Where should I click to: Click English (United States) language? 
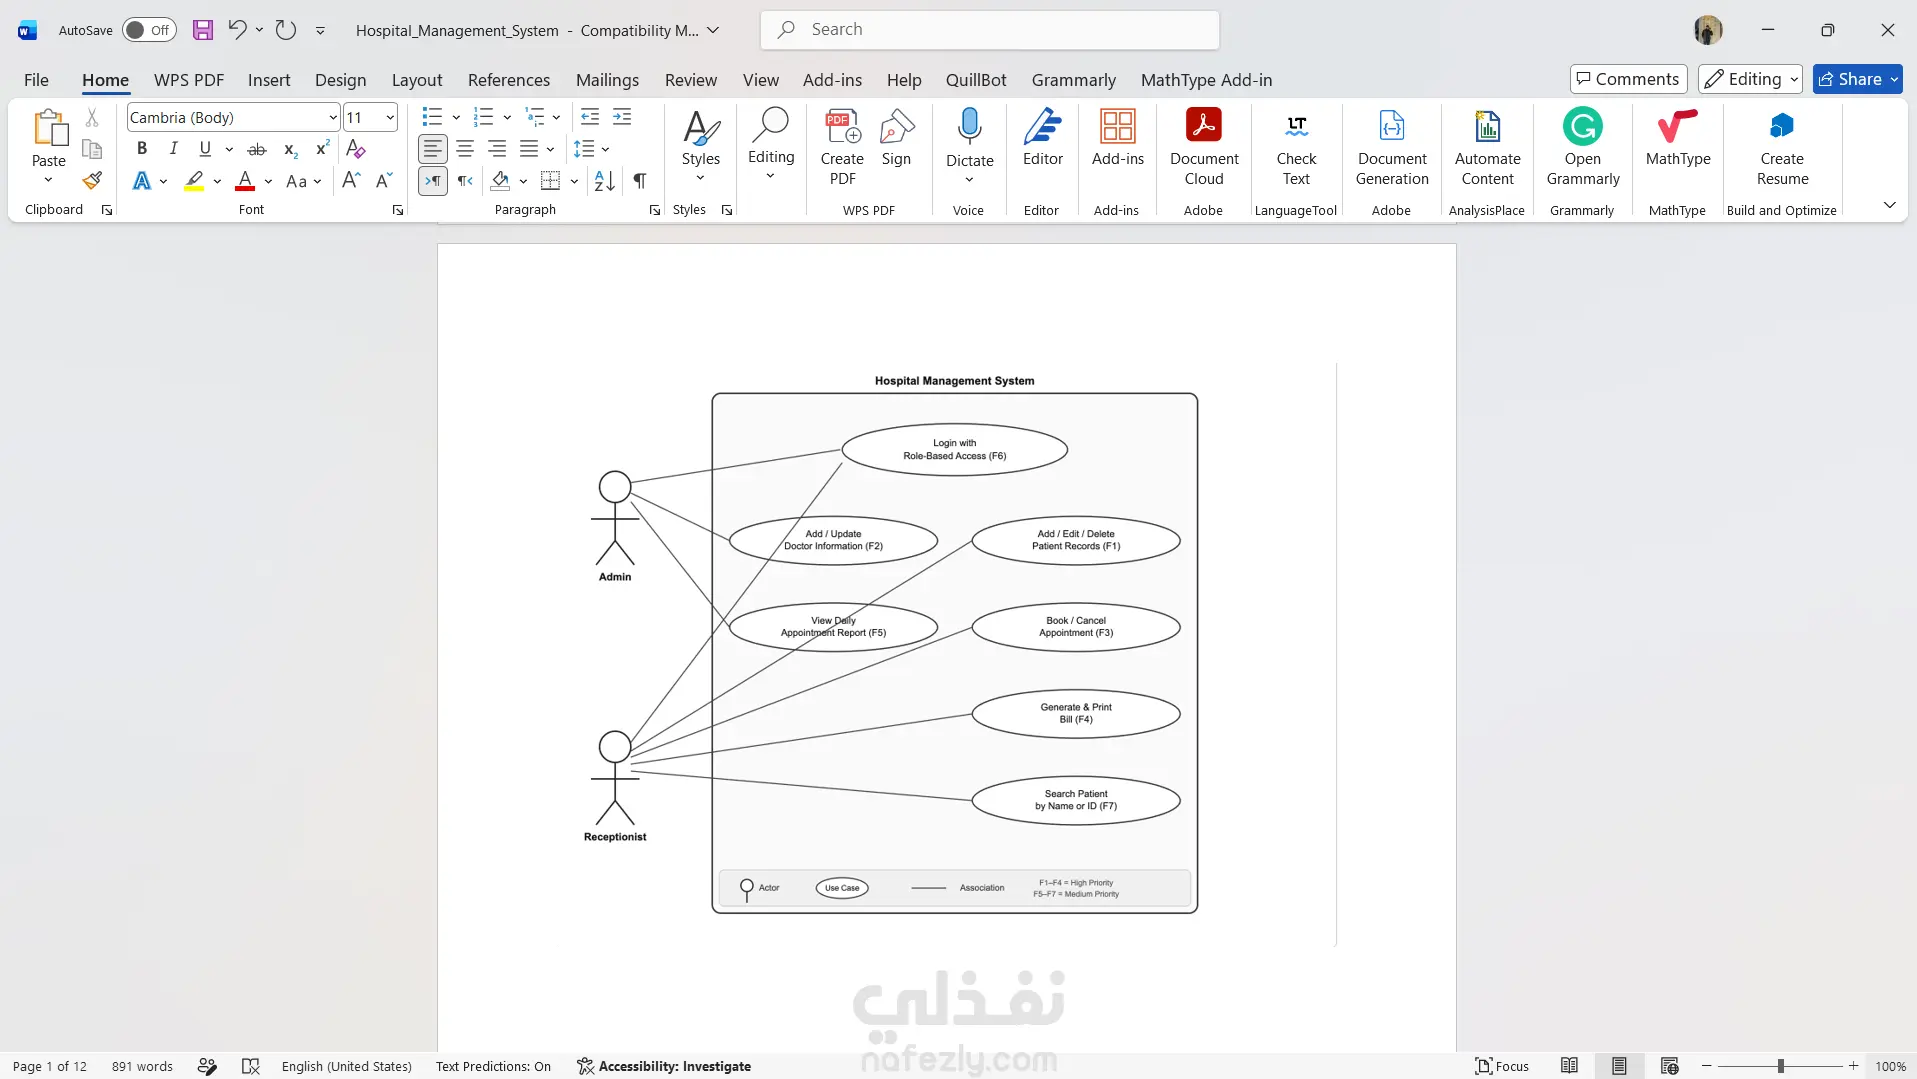[x=346, y=1066]
